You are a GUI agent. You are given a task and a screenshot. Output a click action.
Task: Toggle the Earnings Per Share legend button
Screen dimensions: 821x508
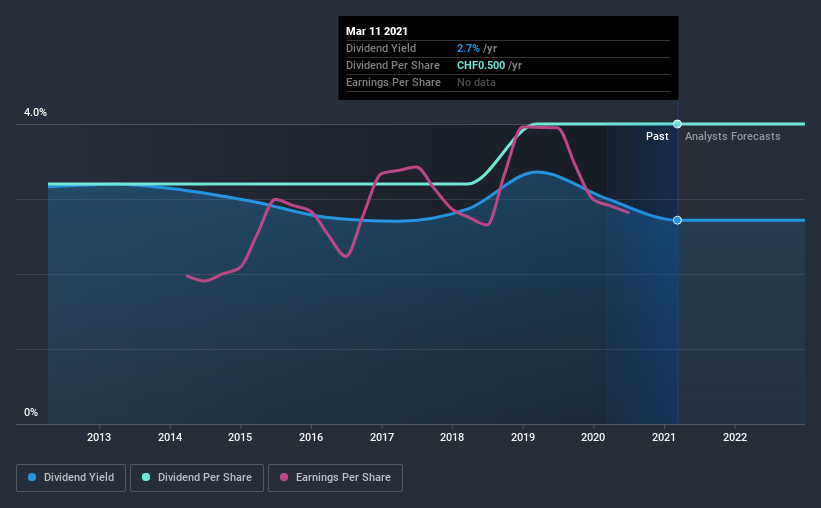(x=335, y=478)
